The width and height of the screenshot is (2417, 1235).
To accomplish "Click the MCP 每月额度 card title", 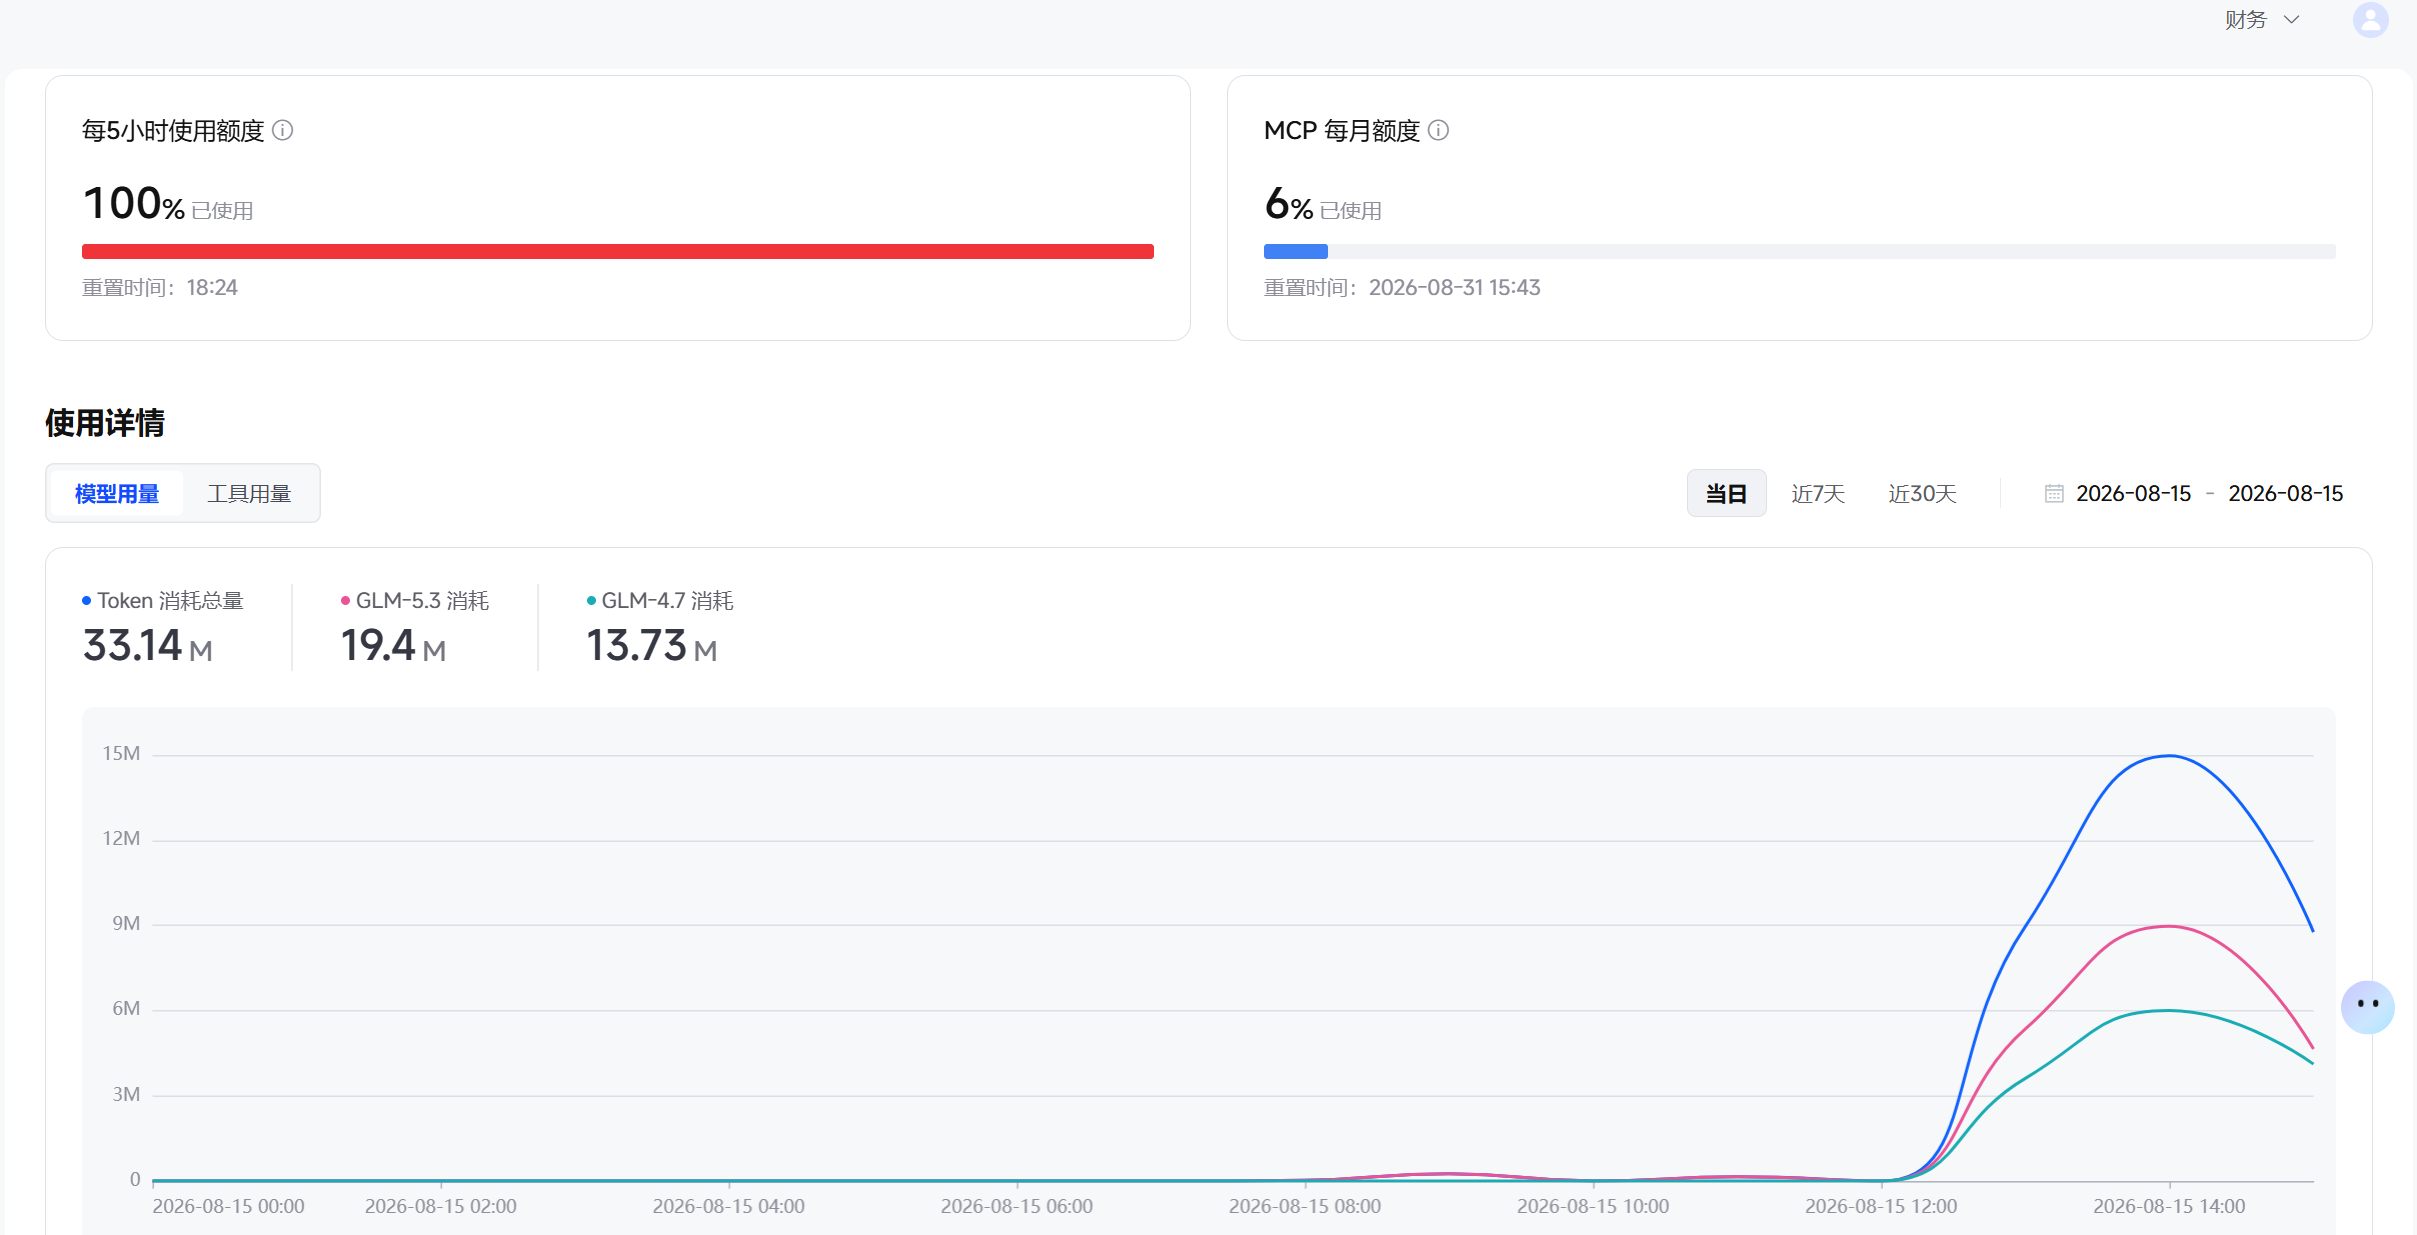I will (x=1342, y=130).
